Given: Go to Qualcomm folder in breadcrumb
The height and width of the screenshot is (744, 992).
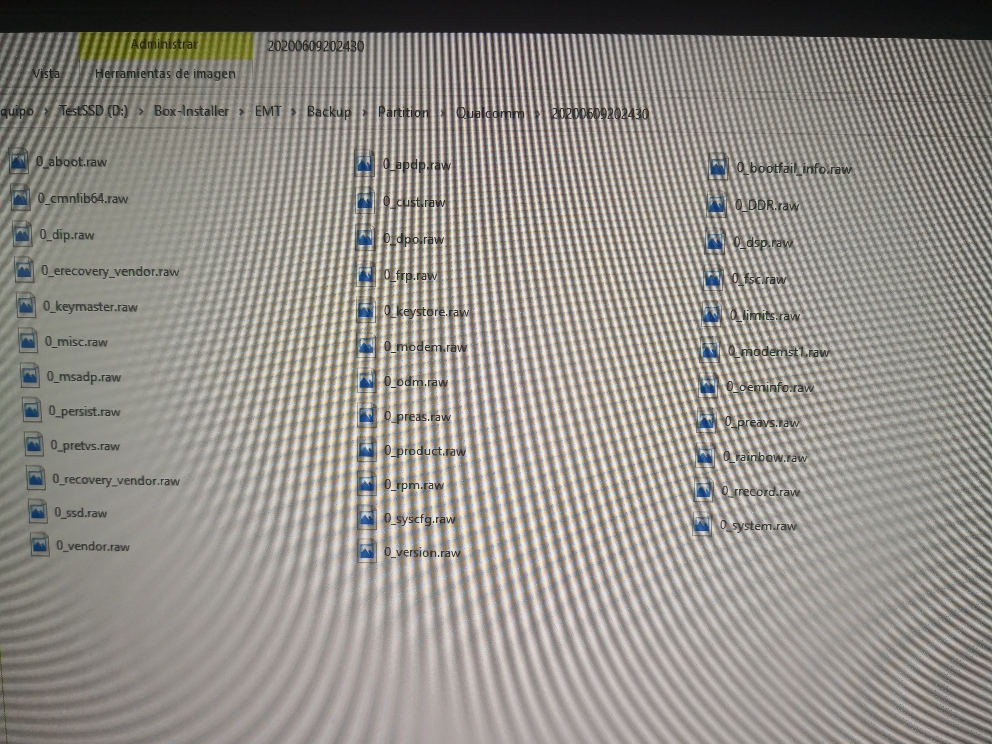Looking at the screenshot, I should coord(490,113).
